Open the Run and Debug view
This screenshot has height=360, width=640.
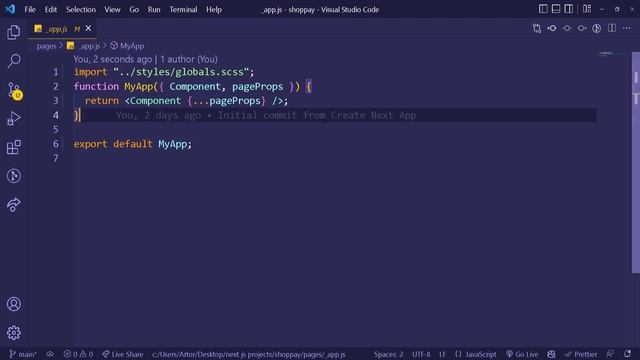coord(13,118)
